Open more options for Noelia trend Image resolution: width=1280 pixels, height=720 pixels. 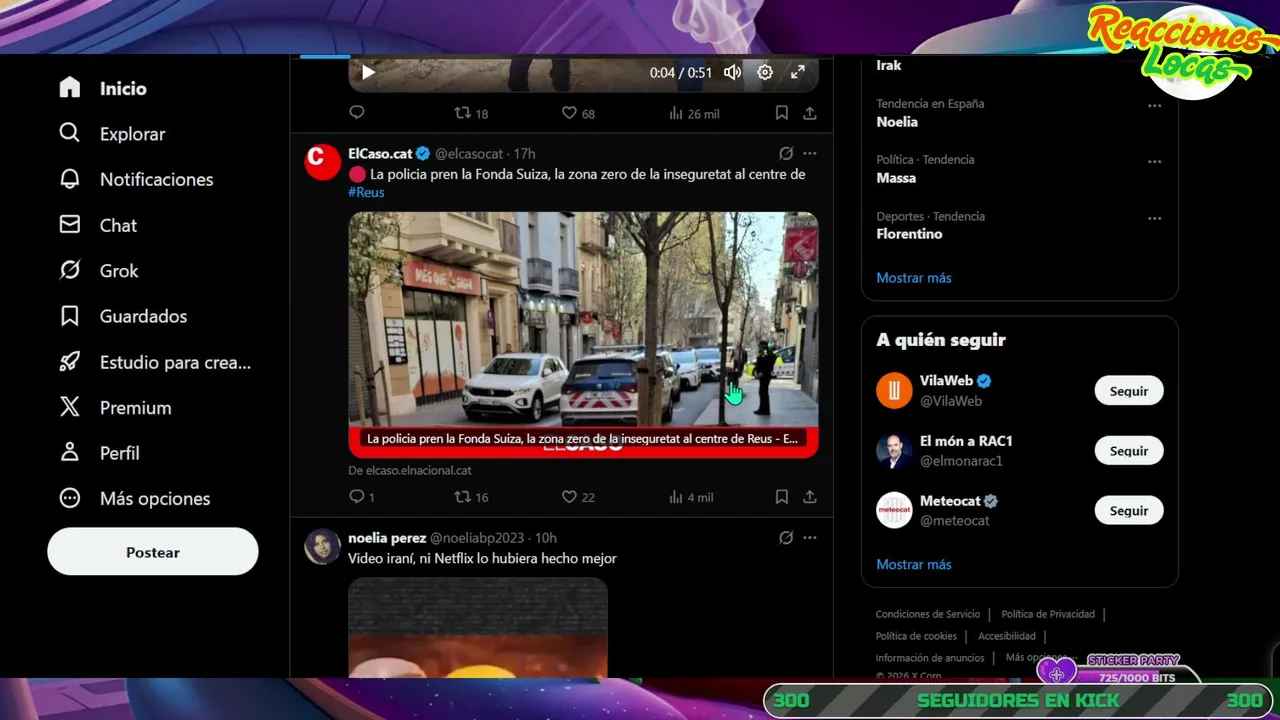(1155, 105)
